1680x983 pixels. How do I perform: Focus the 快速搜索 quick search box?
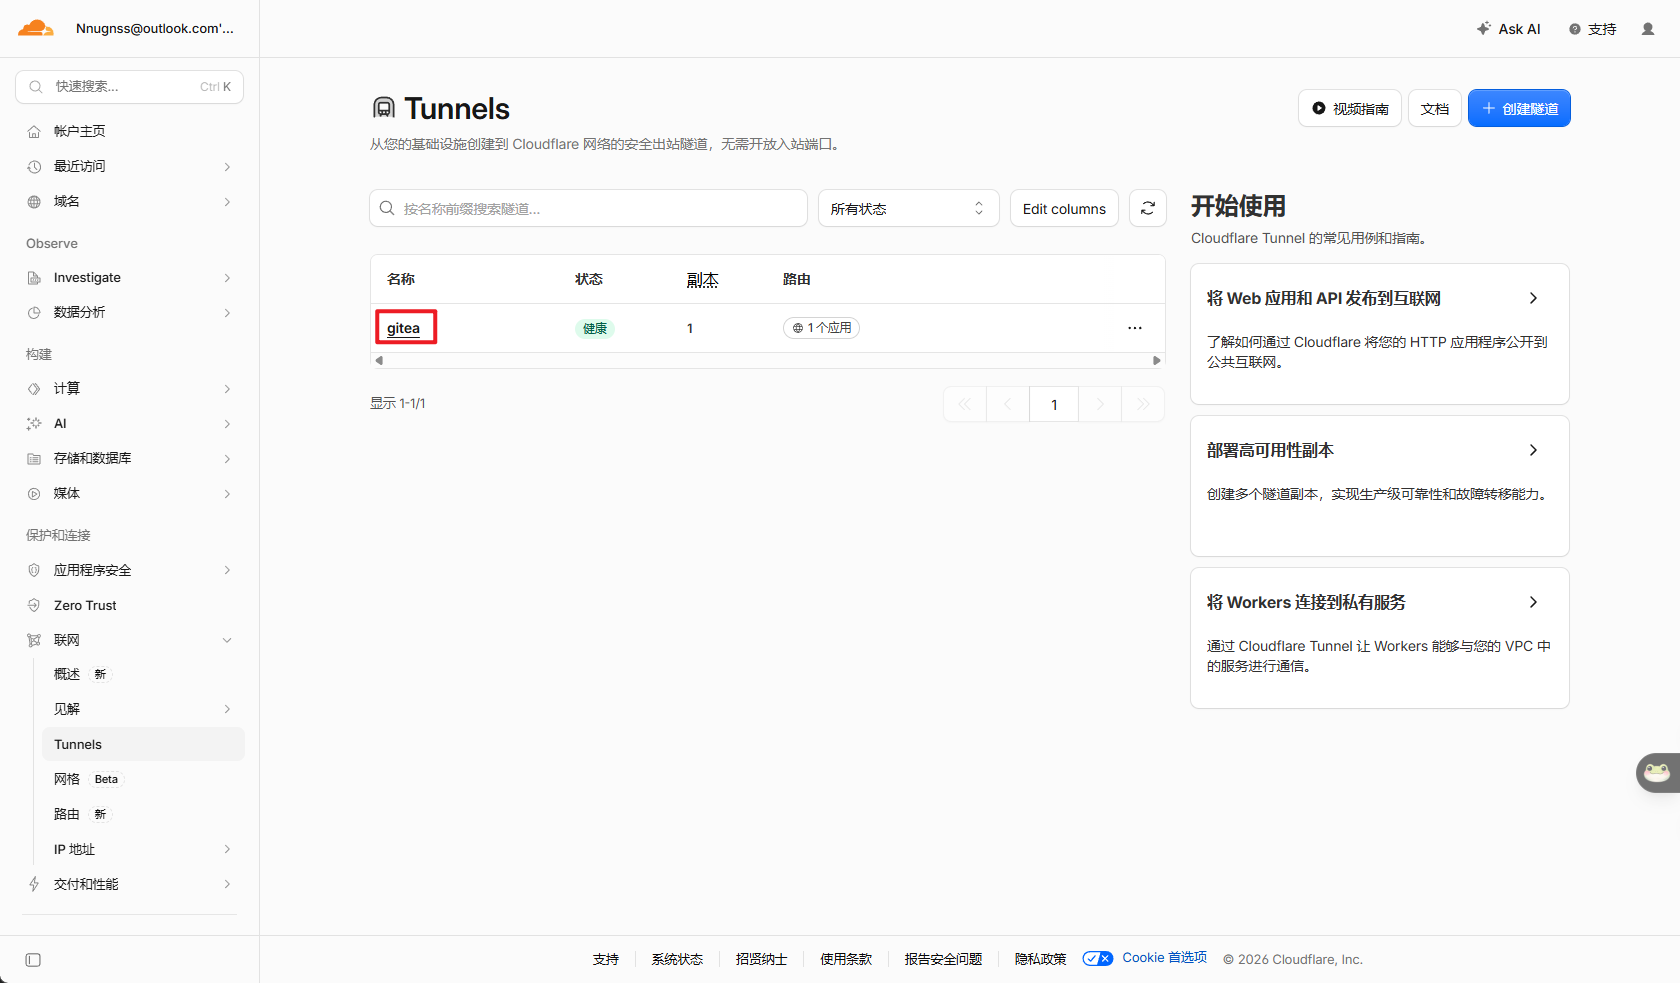[x=129, y=87]
